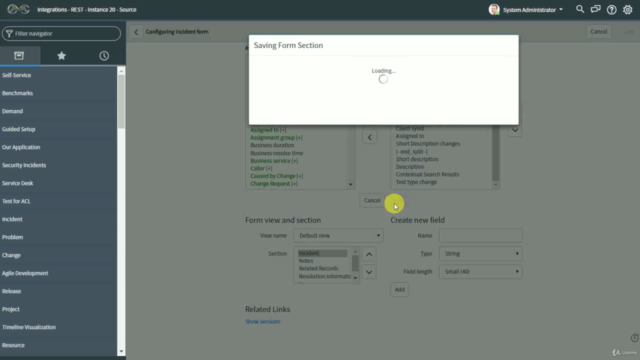Viewport: 640px width, 360px height.
Task: Click the navigator scrollbar up arrow
Action: point(121,71)
